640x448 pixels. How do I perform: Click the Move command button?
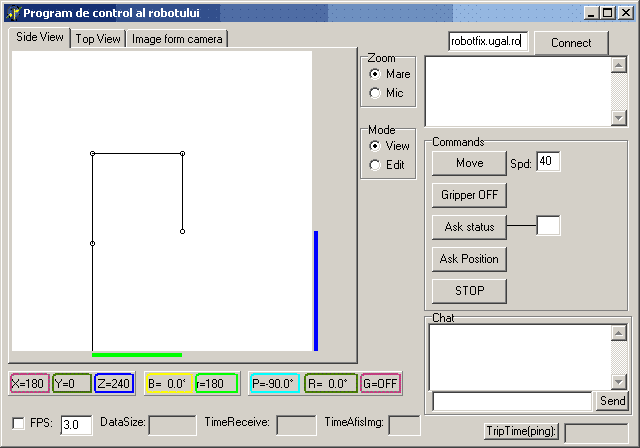click(469, 163)
